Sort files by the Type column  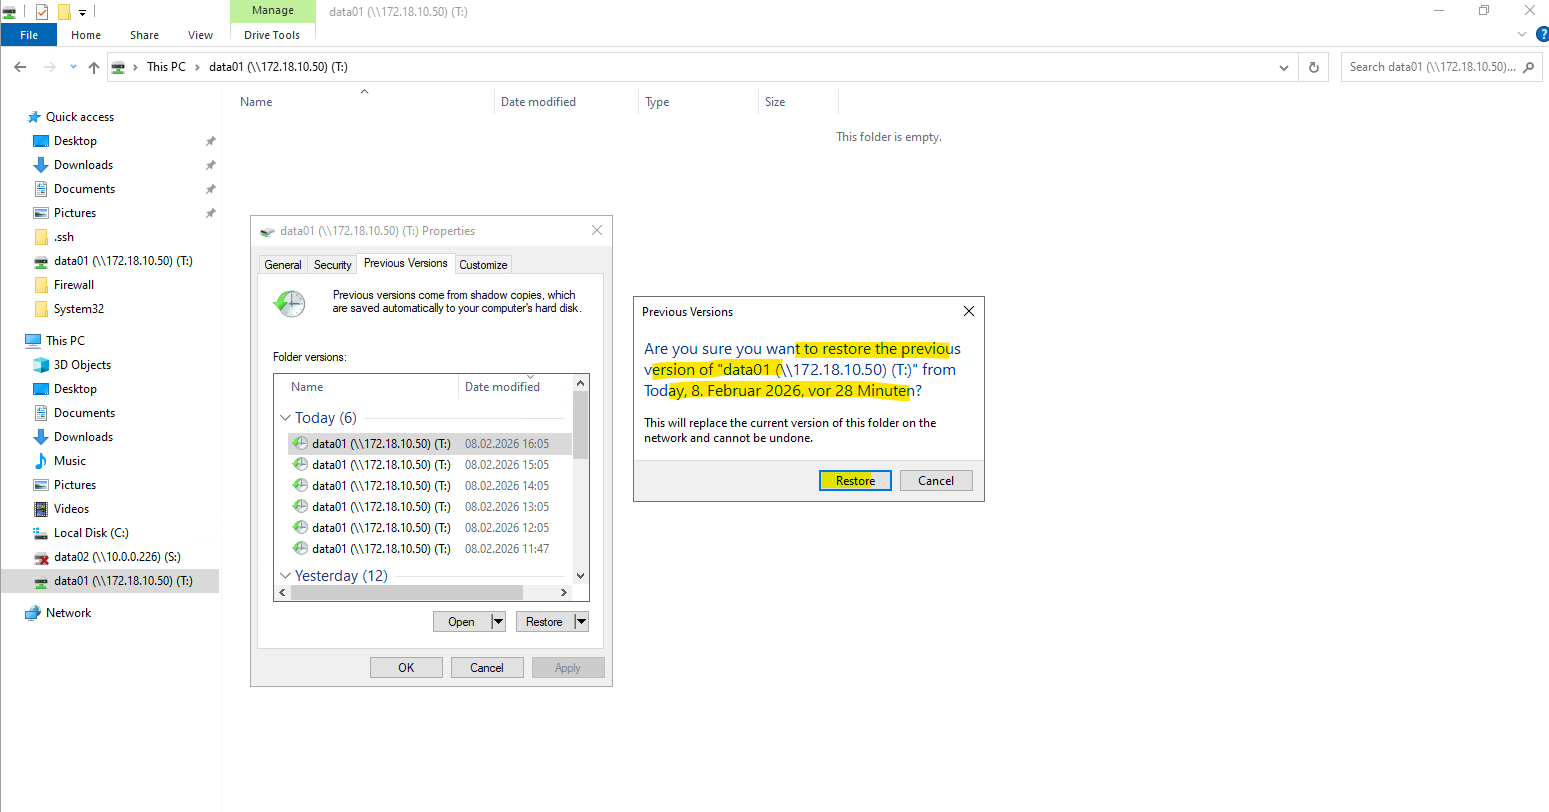click(x=699, y=102)
